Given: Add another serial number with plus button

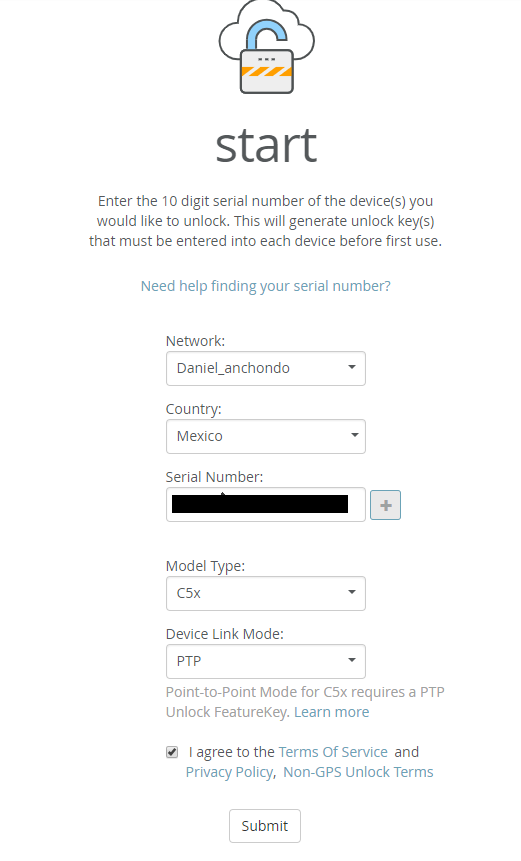Looking at the screenshot, I should [385, 505].
